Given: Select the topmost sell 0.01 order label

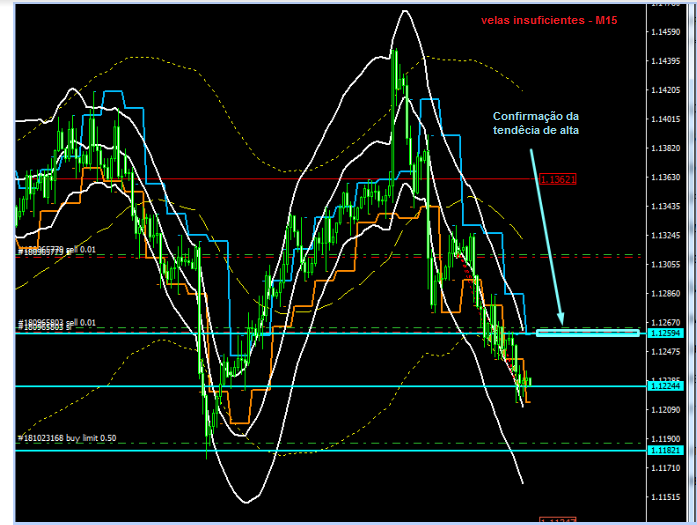Looking at the screenshot, I should coord(56,250).
